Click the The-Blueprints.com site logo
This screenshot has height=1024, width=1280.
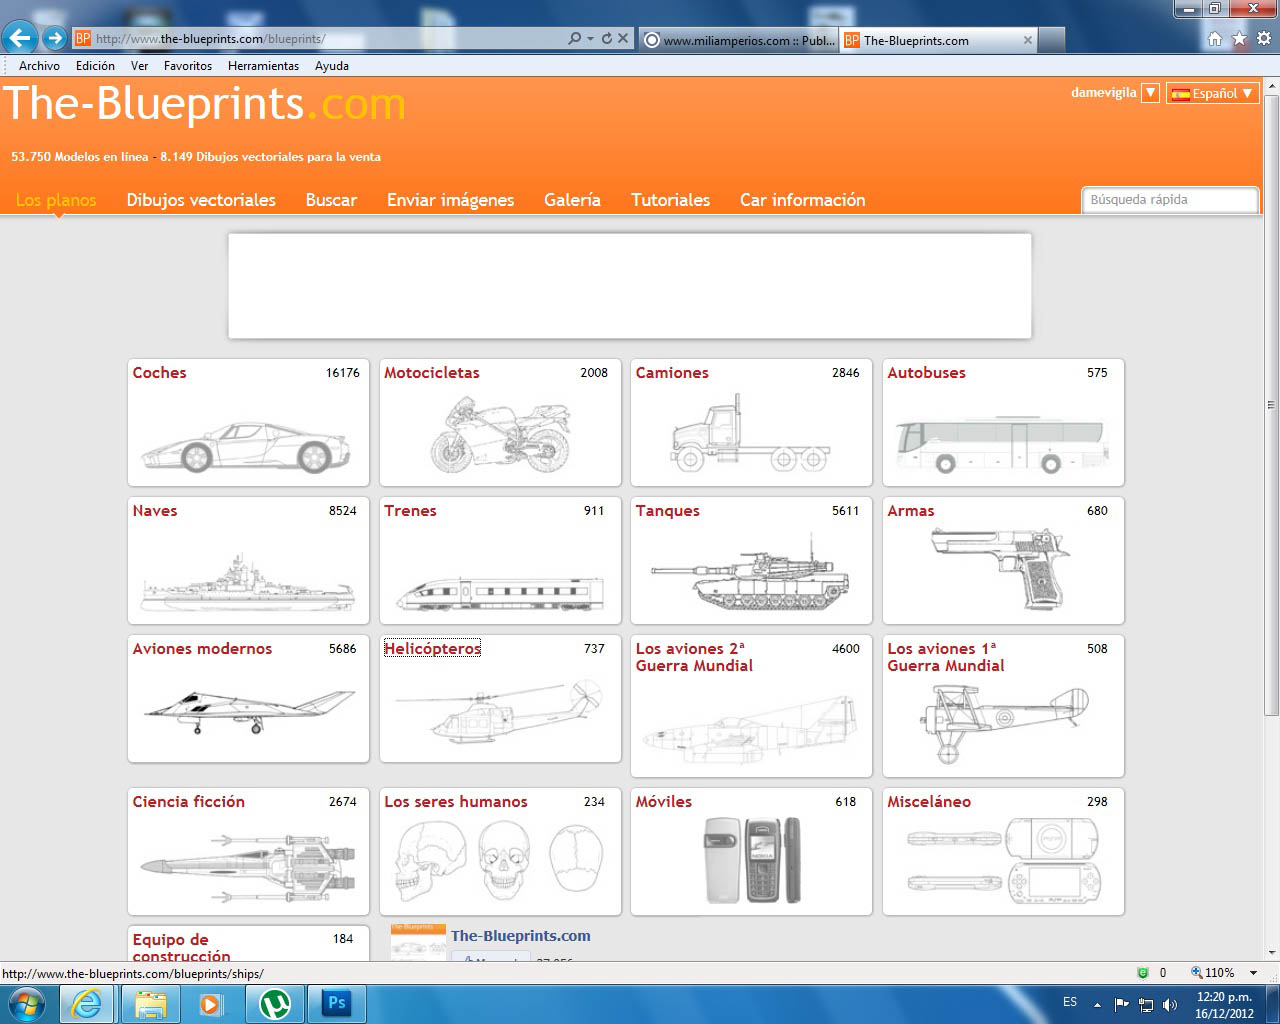pos(205,104)
